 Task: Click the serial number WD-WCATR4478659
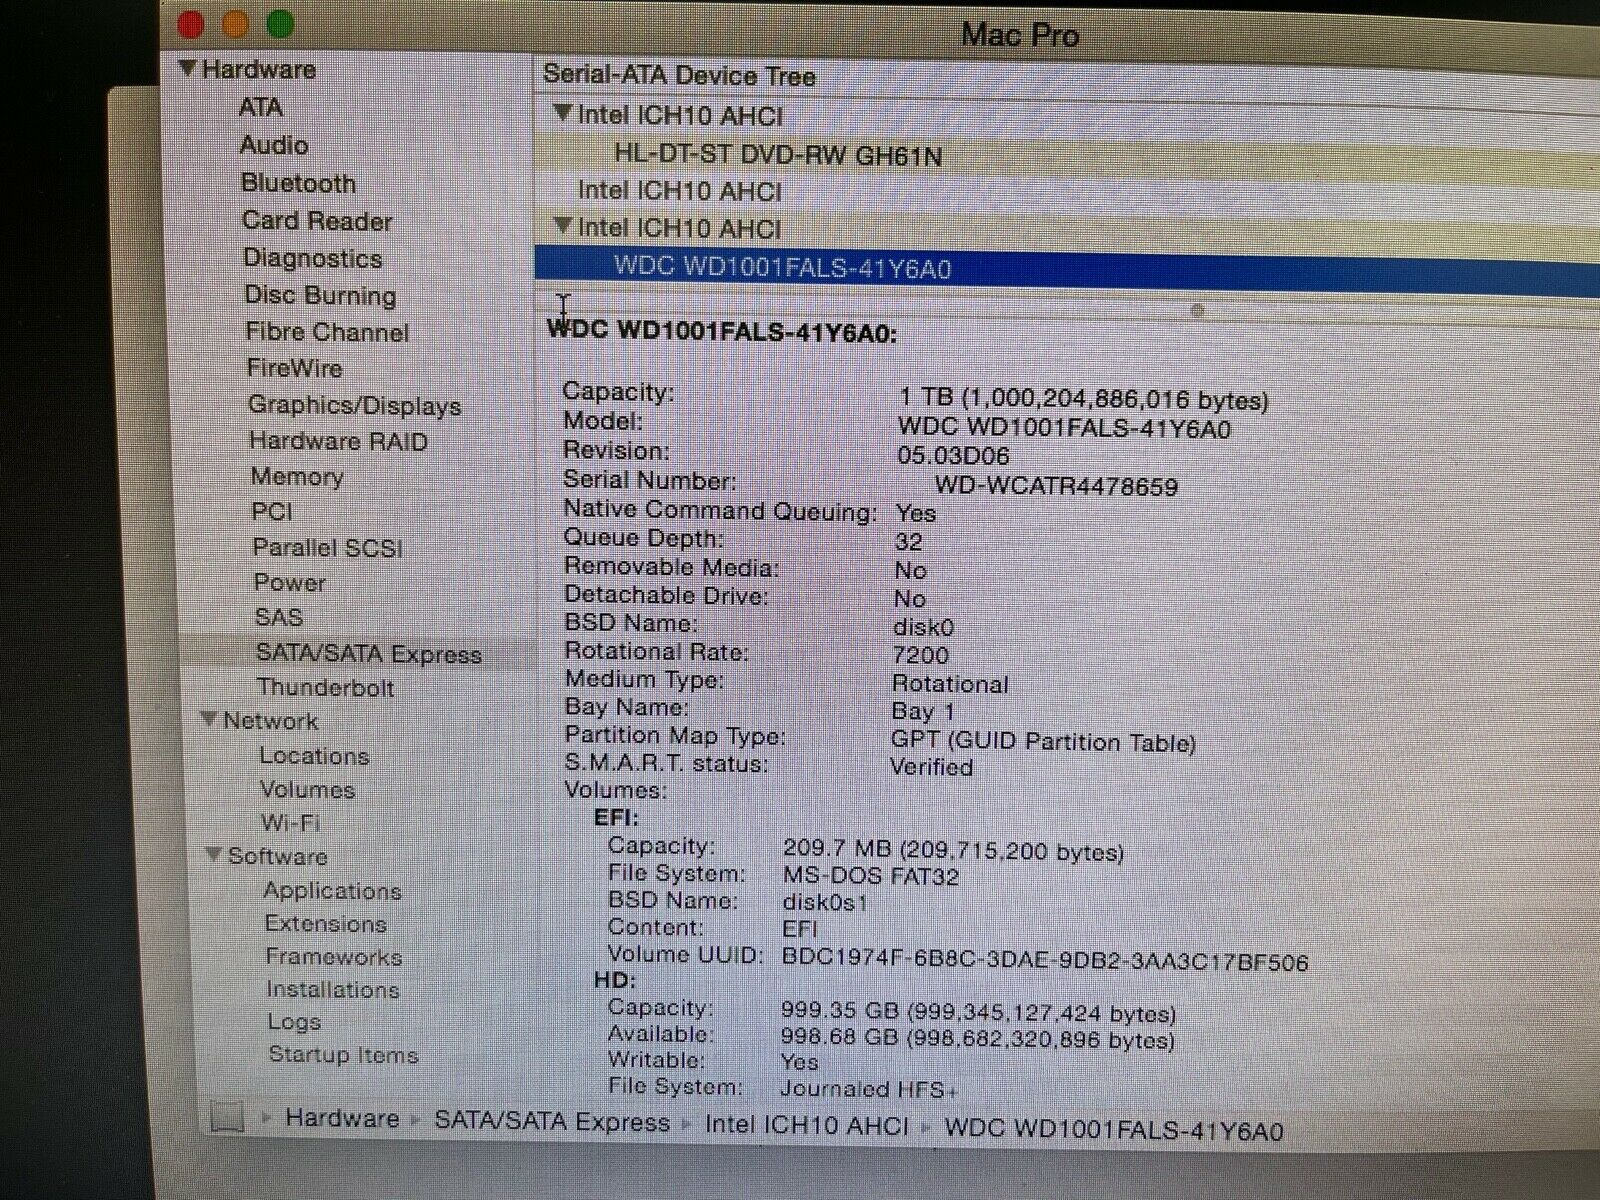point(1056,487)
